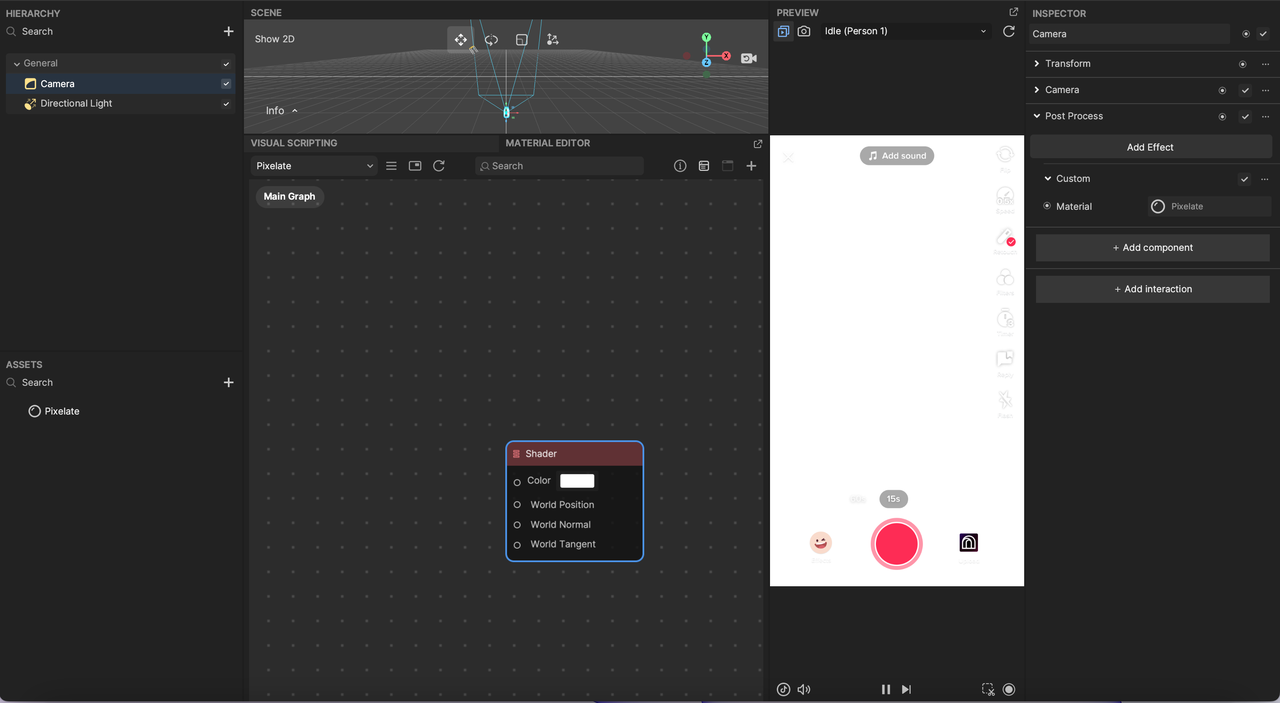Click Add component button
The image size is (1280, 703).
pyautogui.click(x=1153, y=248)
